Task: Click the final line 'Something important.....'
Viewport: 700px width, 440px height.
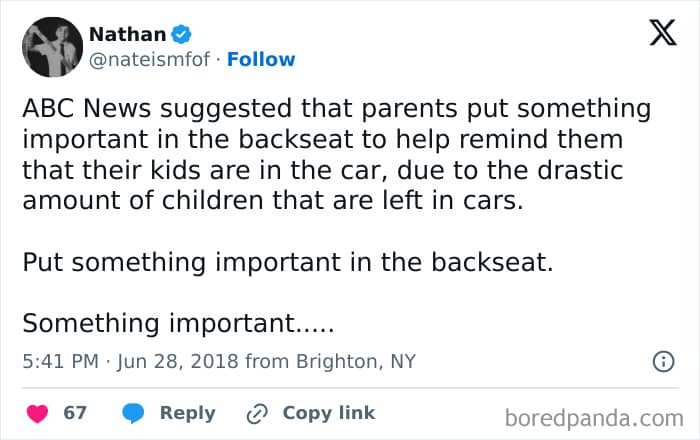Action: click(x=177, y=324)
